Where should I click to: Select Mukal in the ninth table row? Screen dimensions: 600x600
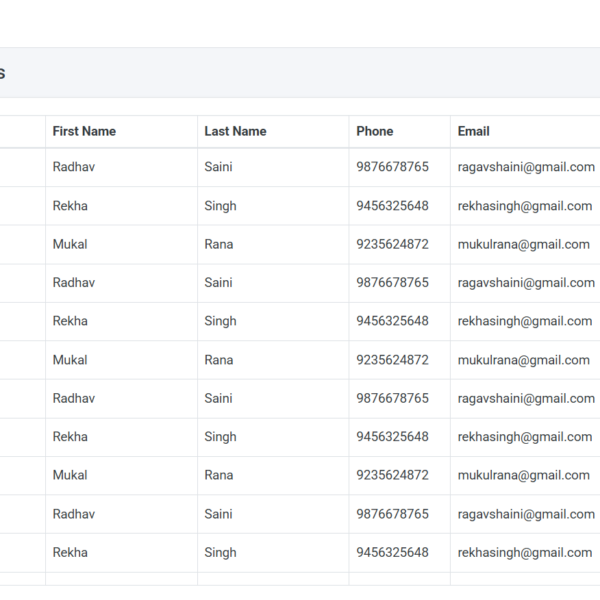tap(70, 475)
